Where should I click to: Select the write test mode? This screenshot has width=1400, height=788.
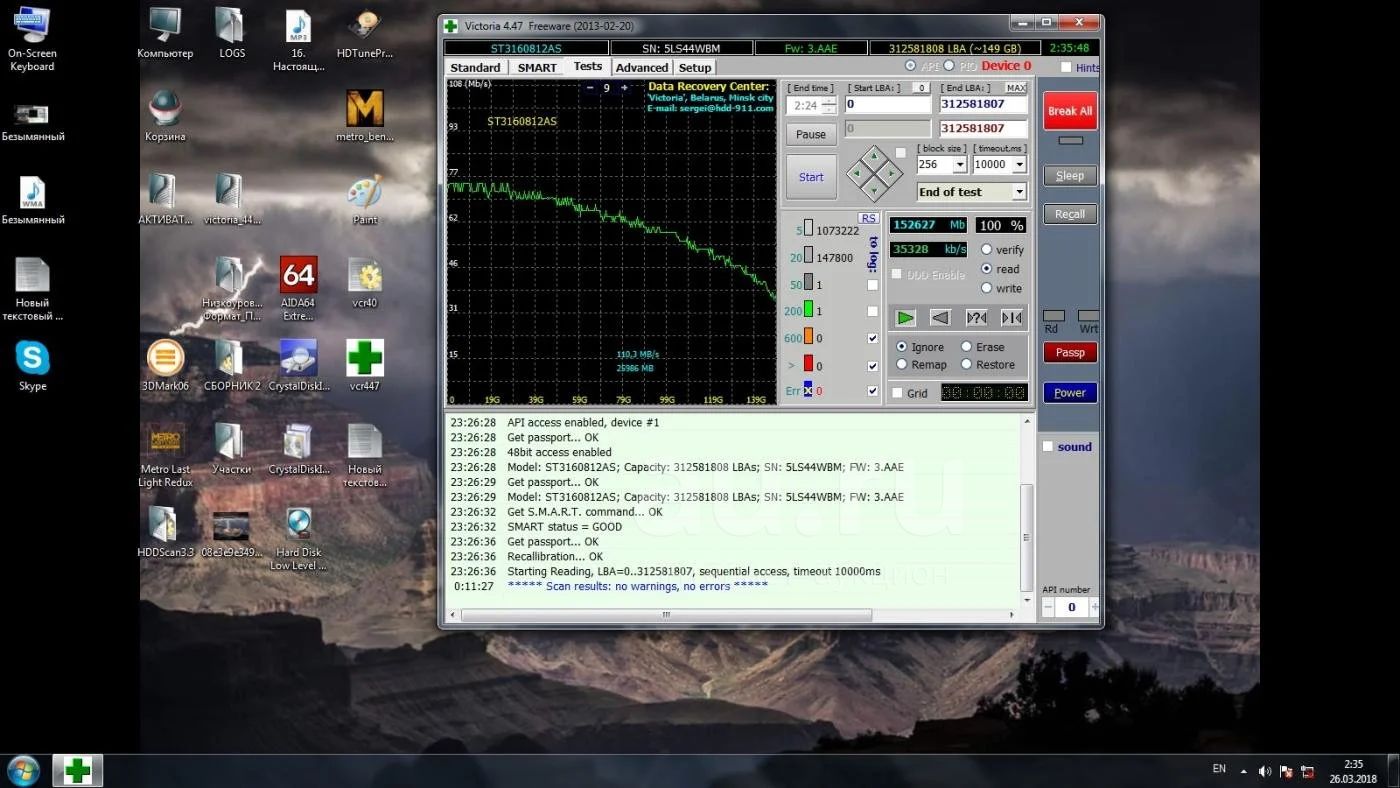987,288
